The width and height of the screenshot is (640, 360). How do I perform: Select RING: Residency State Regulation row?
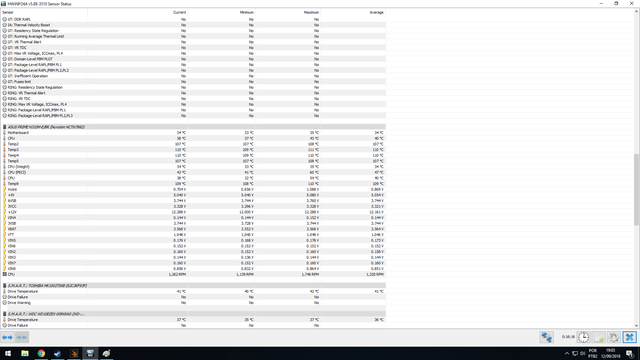(193, 87)
